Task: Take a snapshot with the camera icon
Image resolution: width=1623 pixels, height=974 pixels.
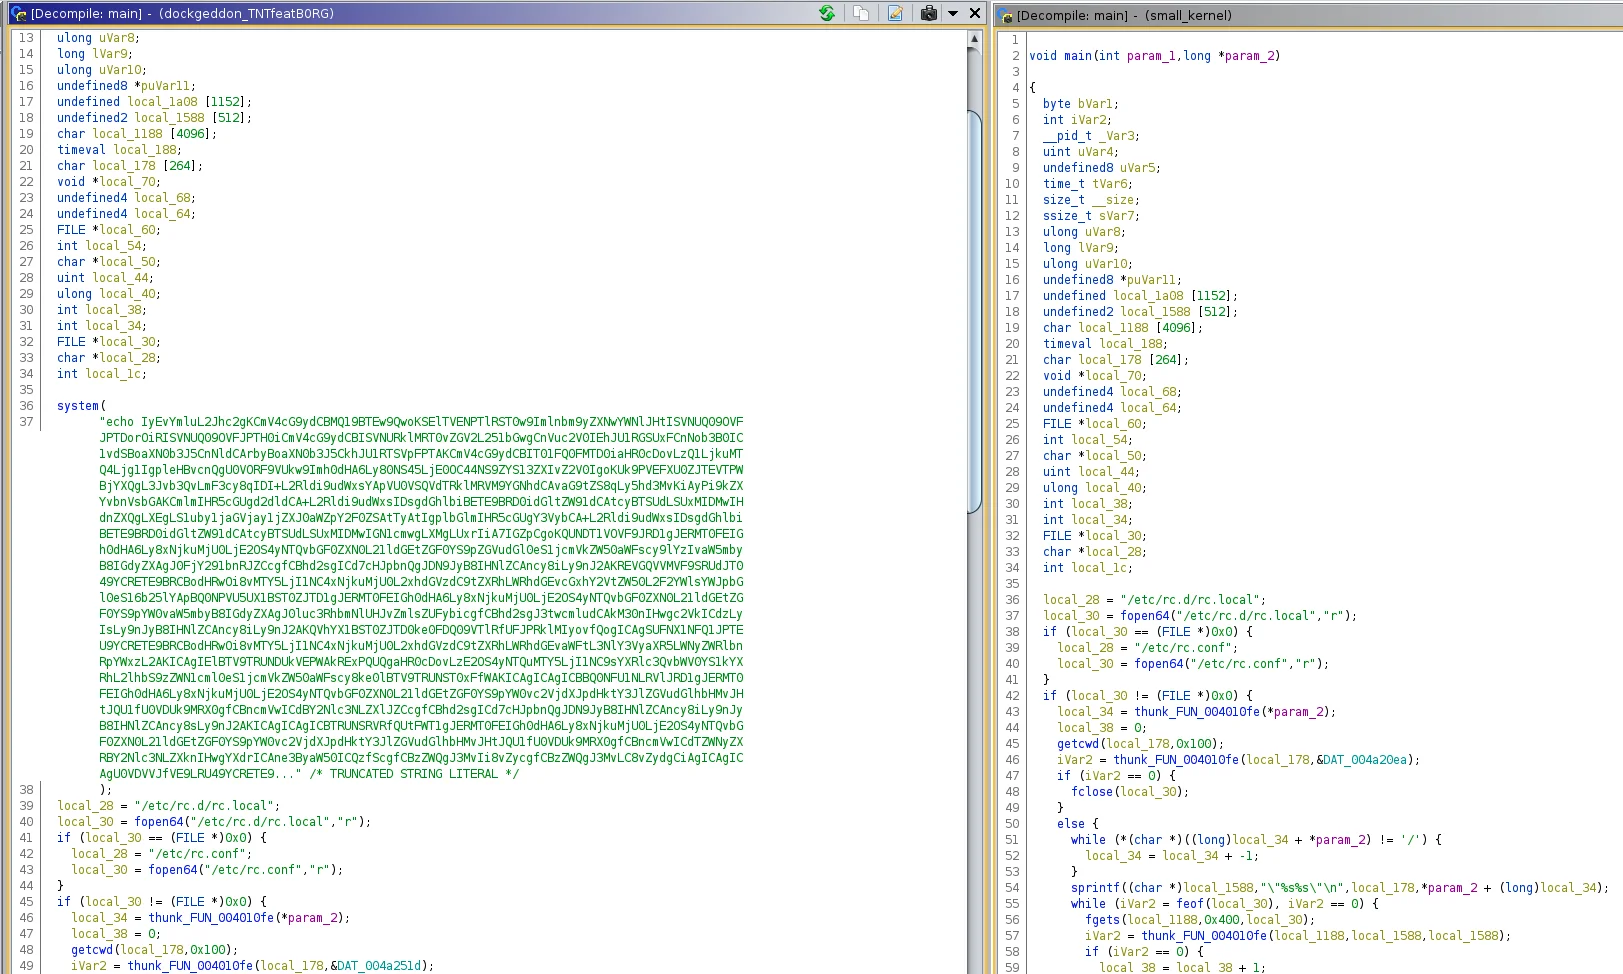Action: (x=929, y=13)
